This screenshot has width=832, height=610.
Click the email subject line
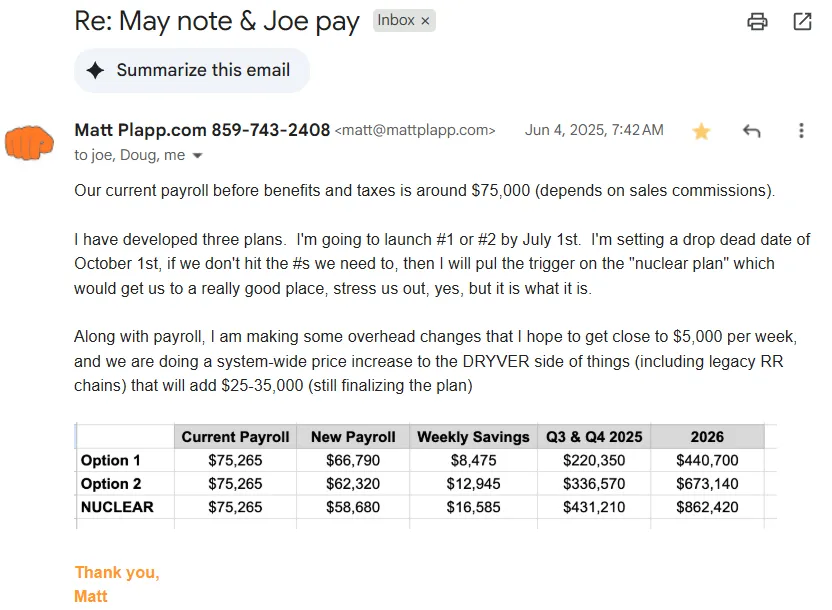217,23
